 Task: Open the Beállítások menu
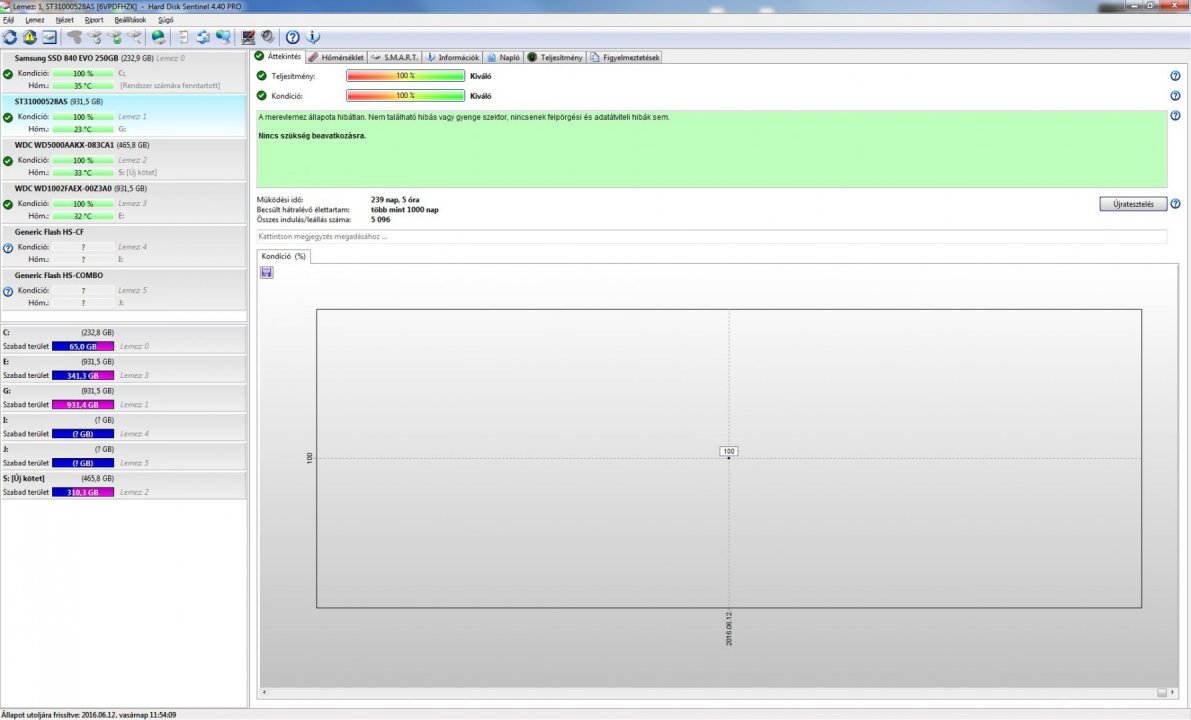tap(130, 20)
